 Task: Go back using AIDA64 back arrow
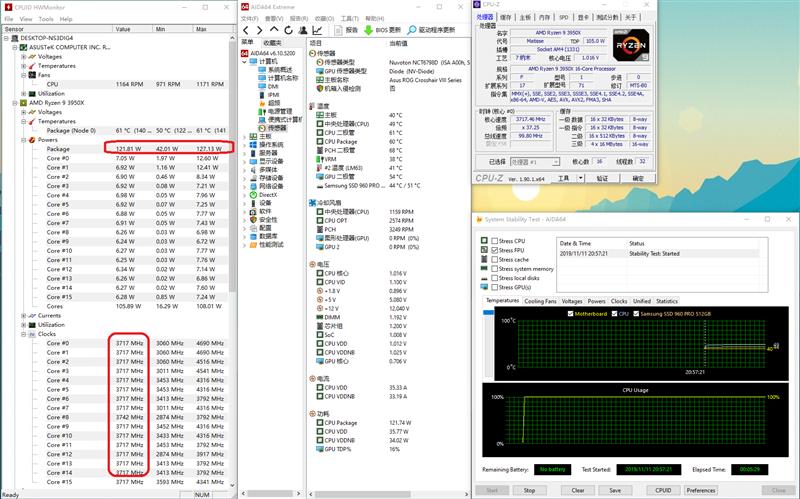coord(246,30)
